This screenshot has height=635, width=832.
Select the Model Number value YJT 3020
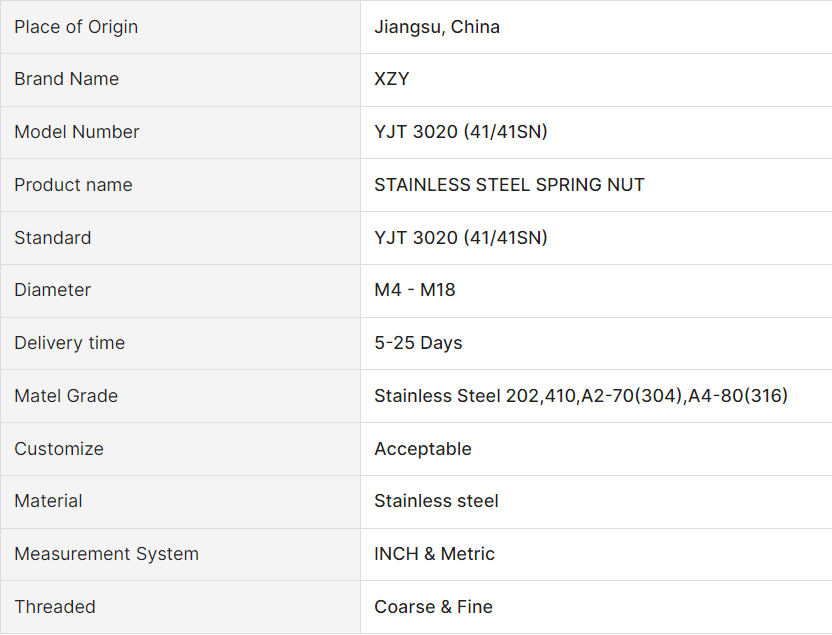[x=461, y=132]
